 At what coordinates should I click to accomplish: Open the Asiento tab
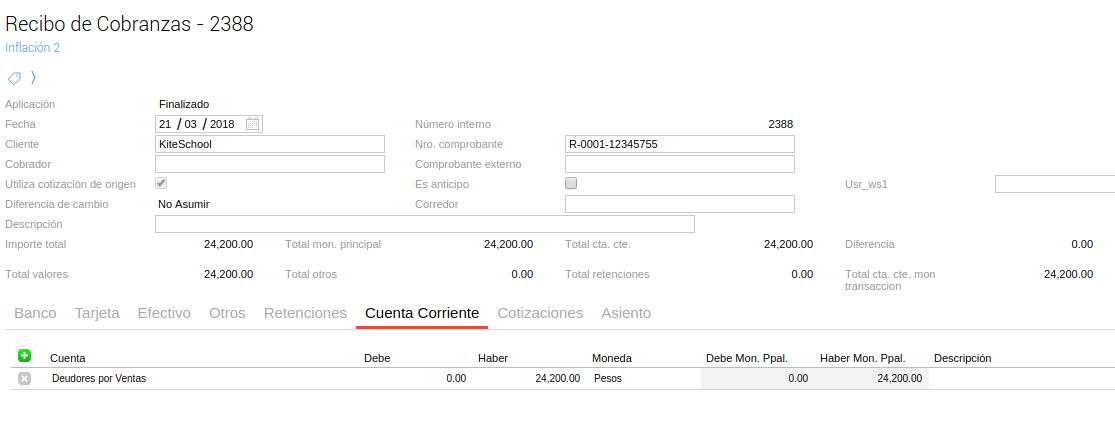point(626,313)
